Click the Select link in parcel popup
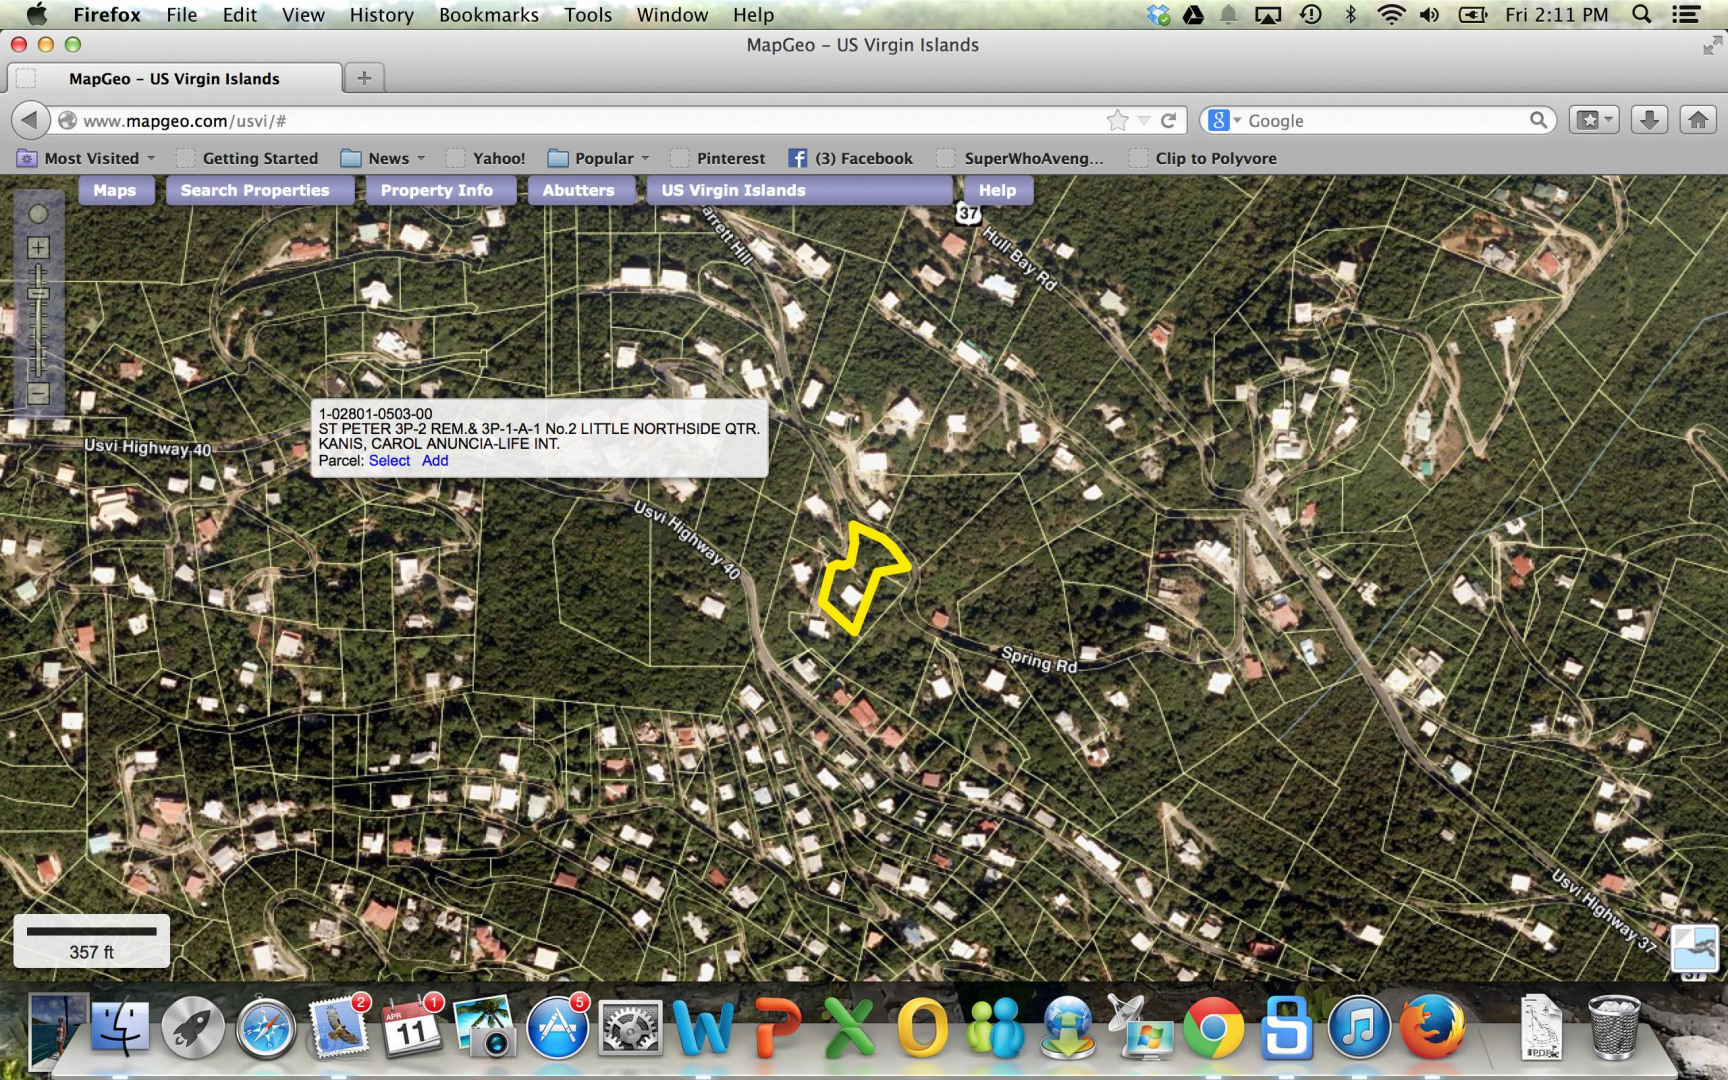This screenshot has height=1080, width=1728. [389, 461]
